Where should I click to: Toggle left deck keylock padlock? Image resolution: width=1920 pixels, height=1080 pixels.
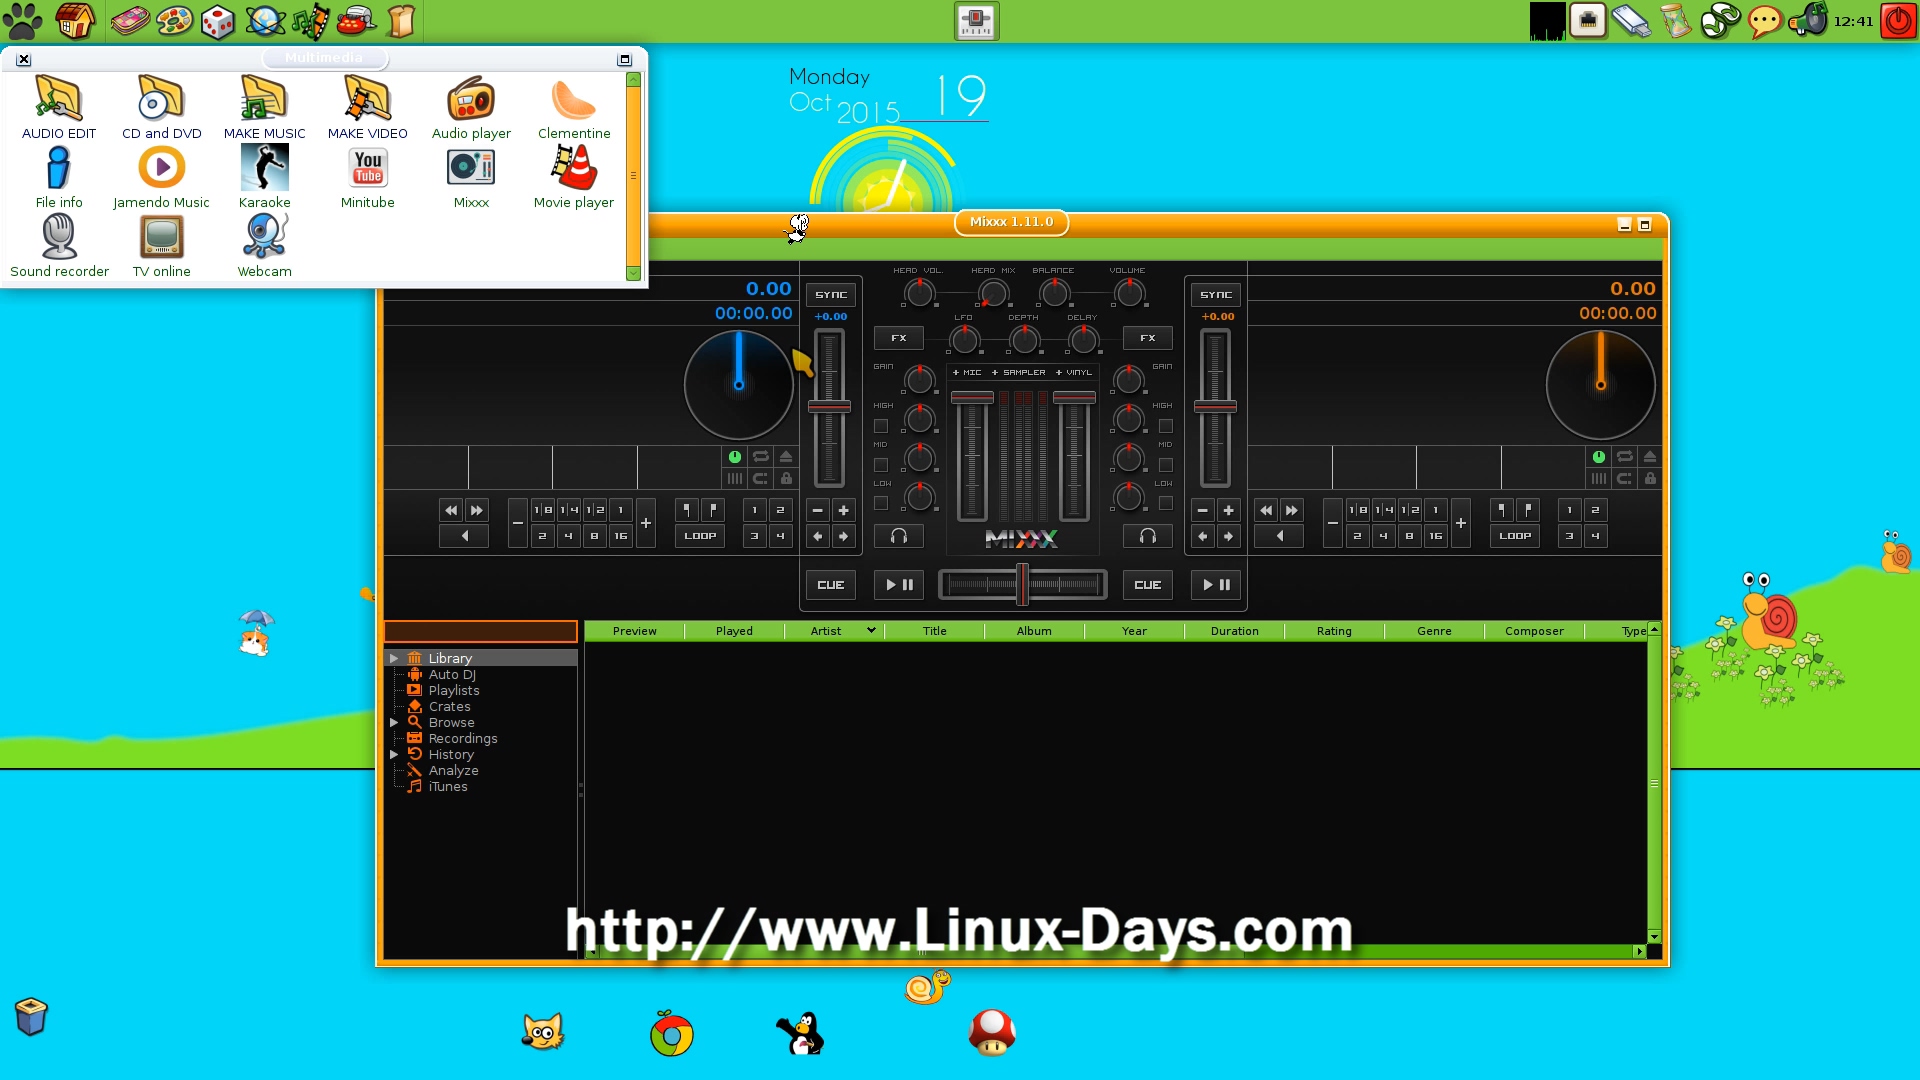786,479
